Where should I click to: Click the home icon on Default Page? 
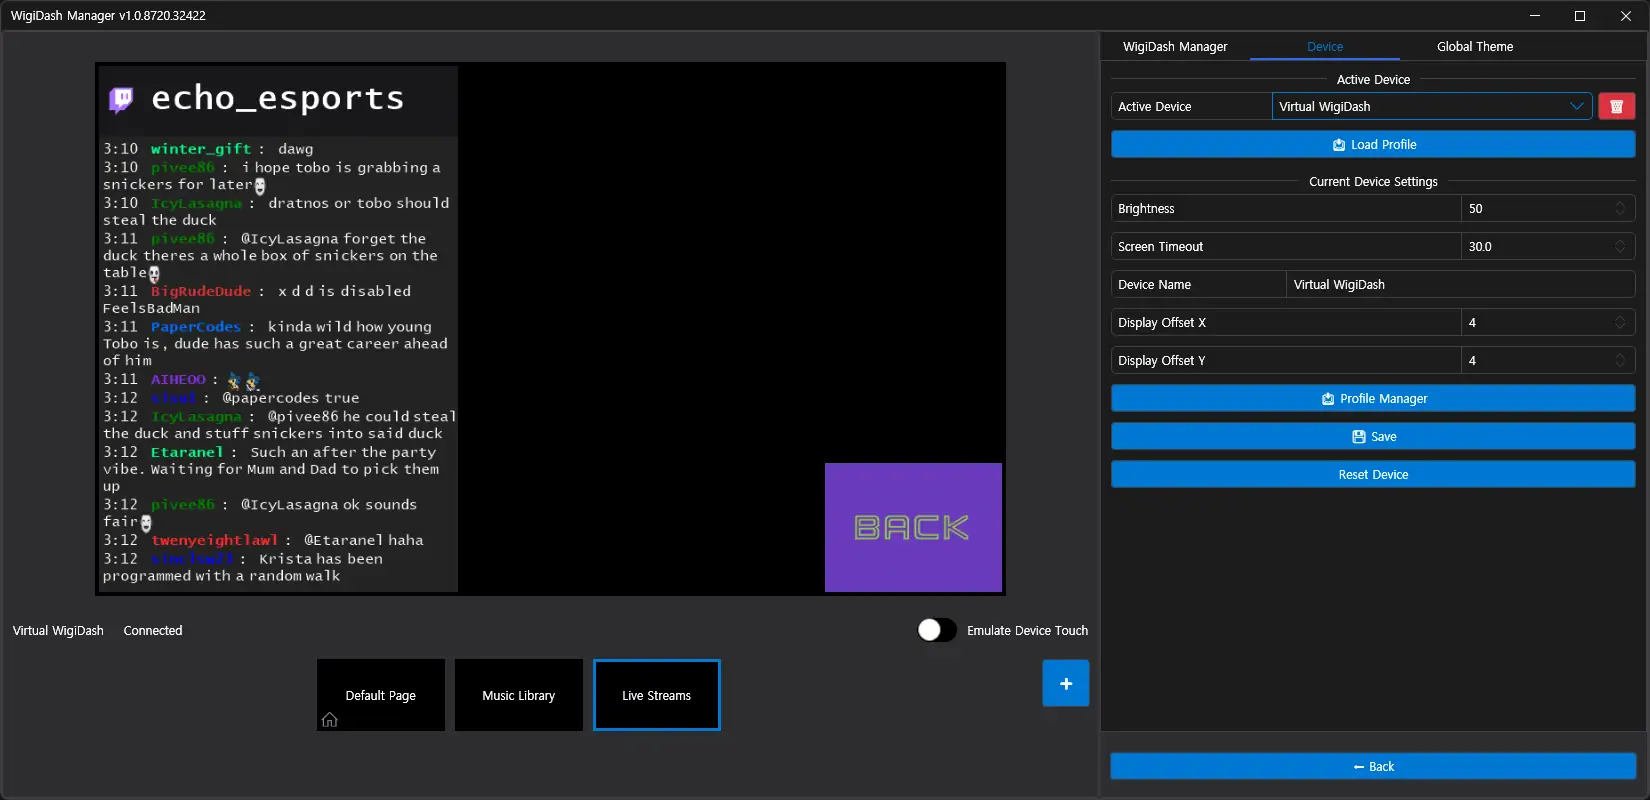329,720
